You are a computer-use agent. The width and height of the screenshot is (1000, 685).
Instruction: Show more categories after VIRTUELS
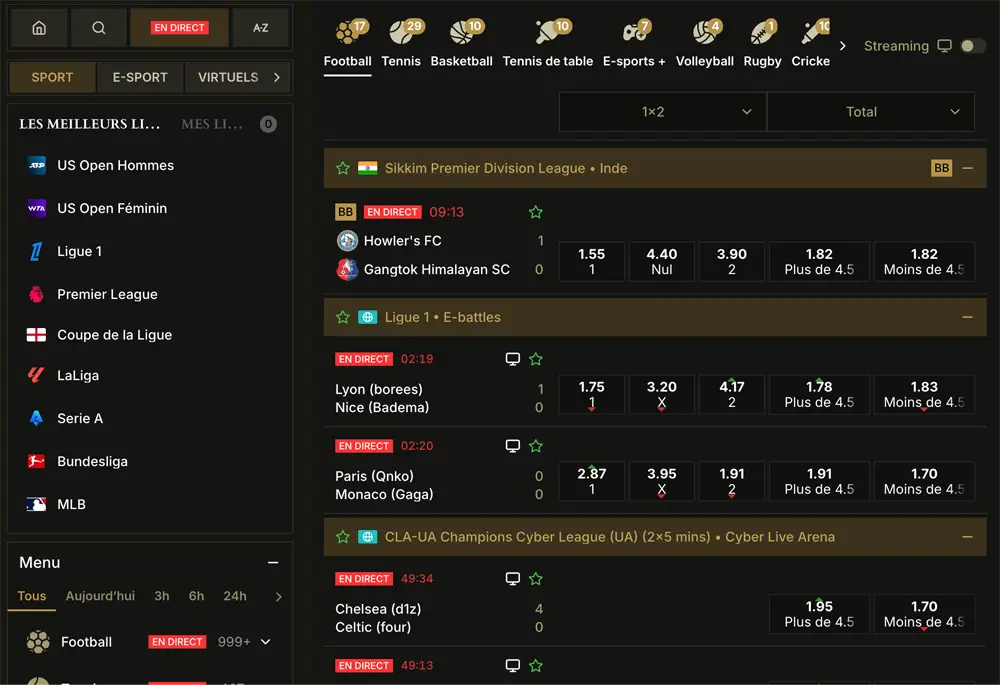pos(277,77)
